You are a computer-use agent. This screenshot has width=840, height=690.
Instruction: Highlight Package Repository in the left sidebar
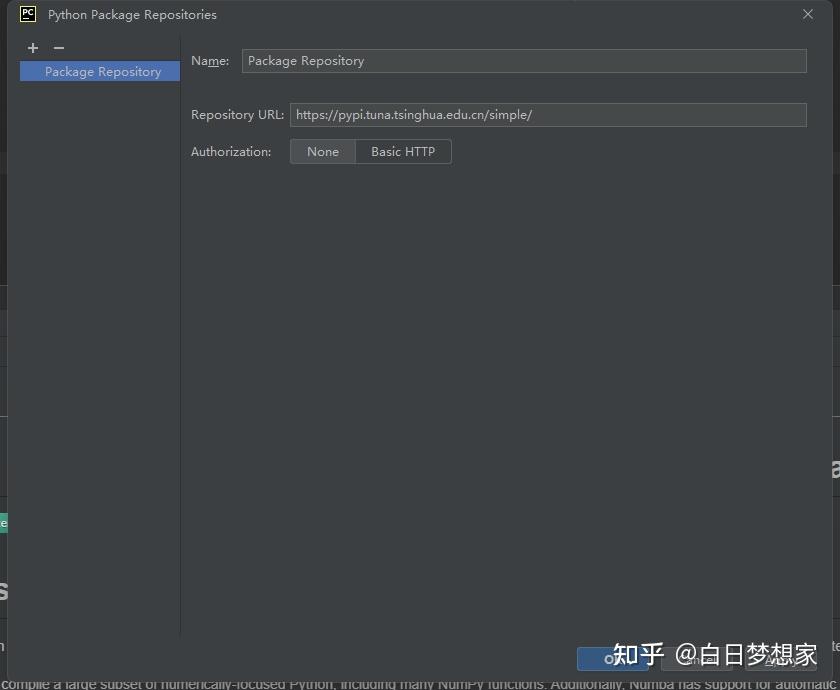coord(102,71)
